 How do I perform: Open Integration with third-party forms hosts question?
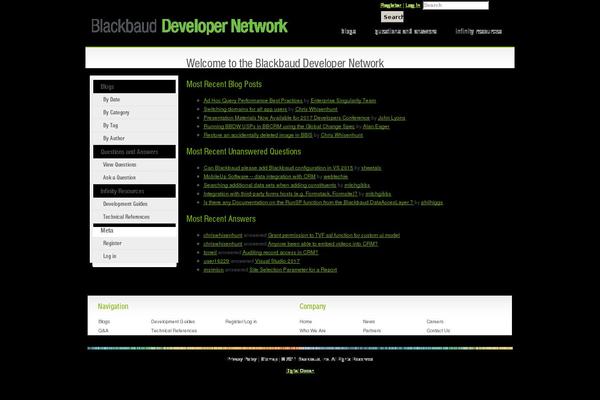[280, 194]
